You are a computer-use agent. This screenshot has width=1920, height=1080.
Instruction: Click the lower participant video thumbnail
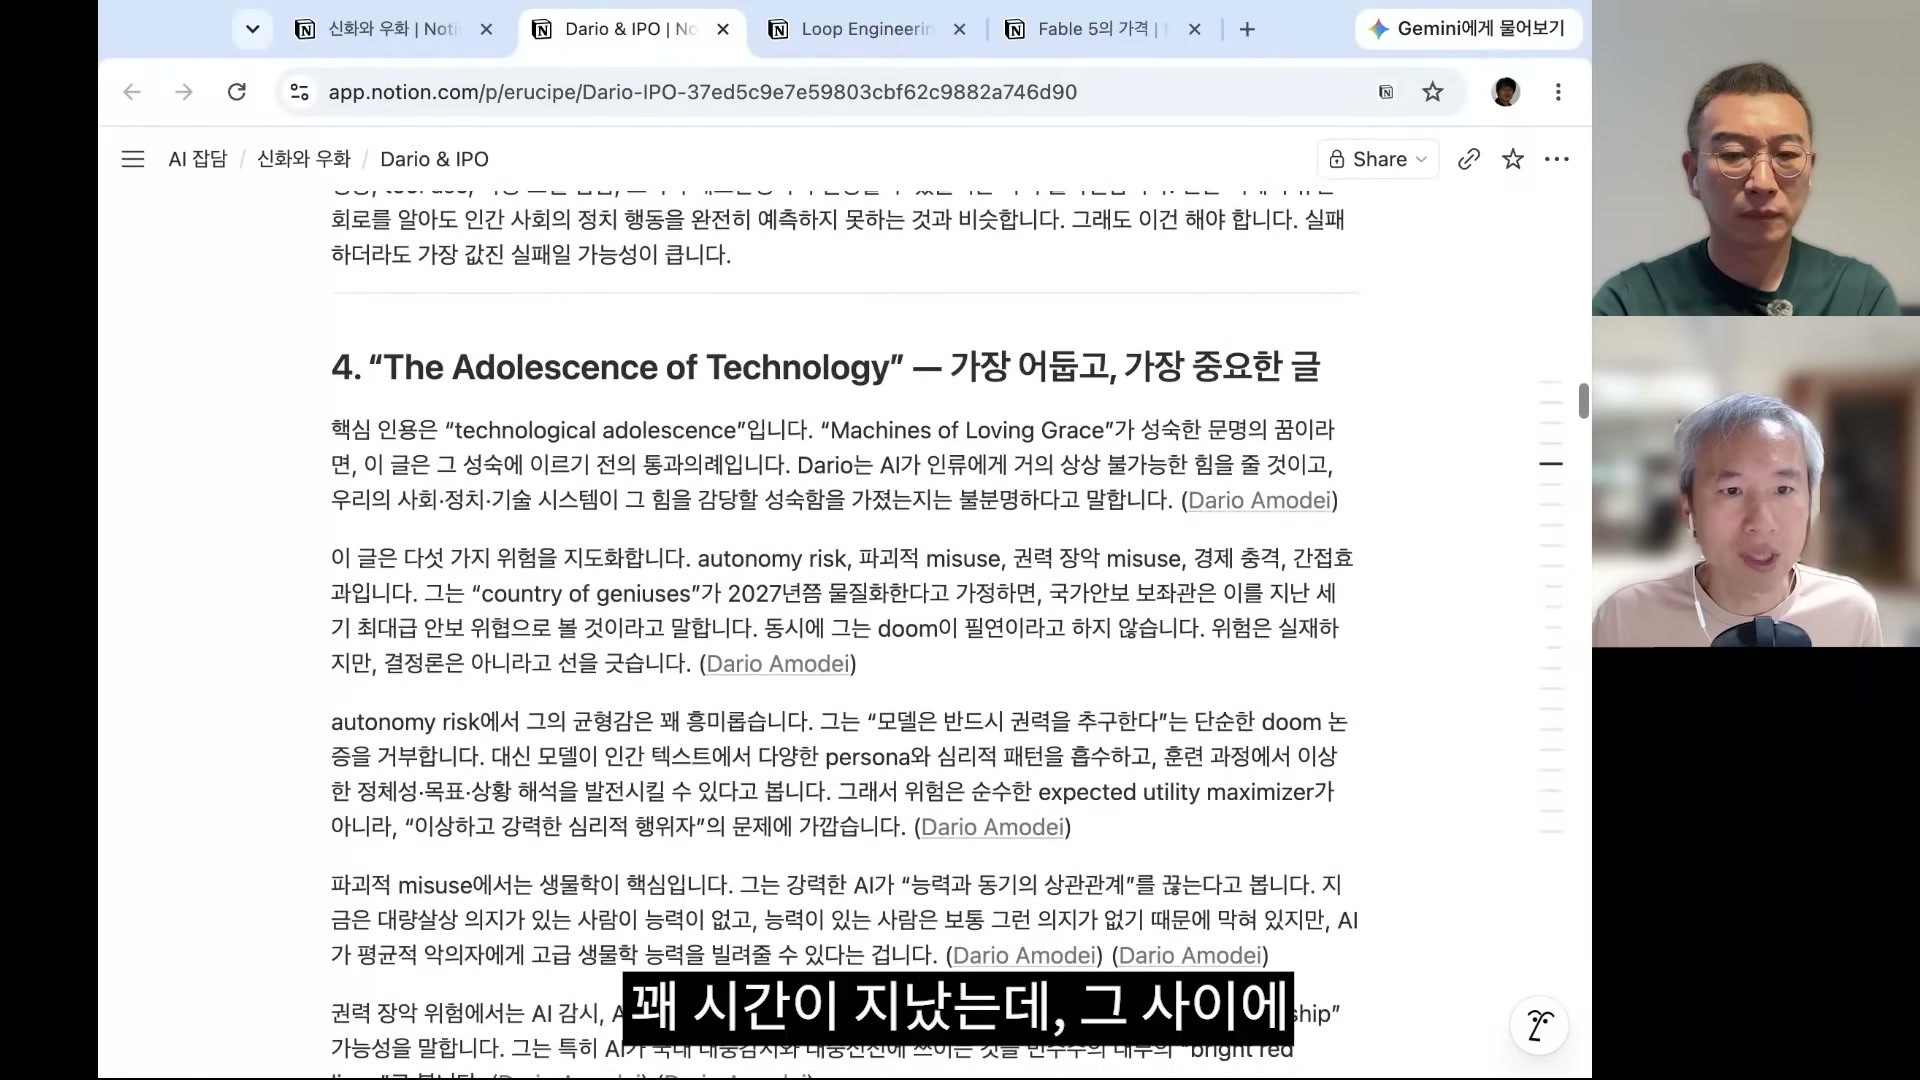click(x=1756, y=482)
